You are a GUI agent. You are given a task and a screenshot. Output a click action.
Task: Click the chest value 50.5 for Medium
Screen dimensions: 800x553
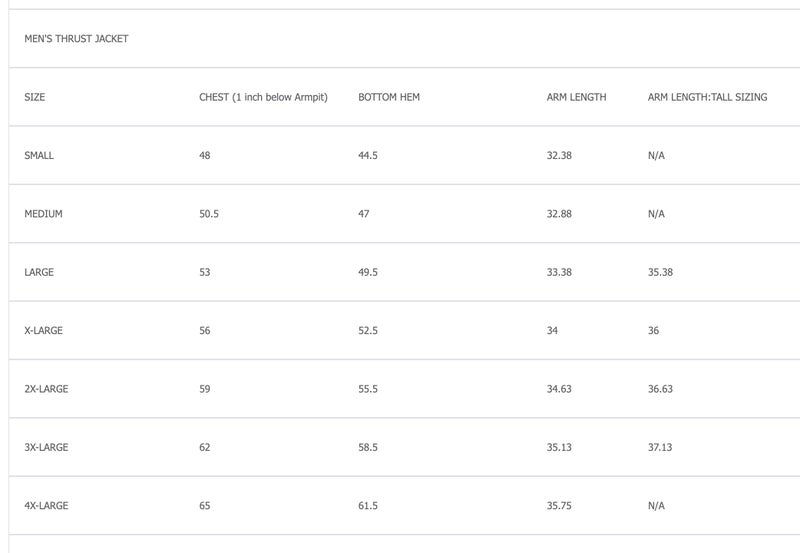pyautogui.click(x=209, y=214)
